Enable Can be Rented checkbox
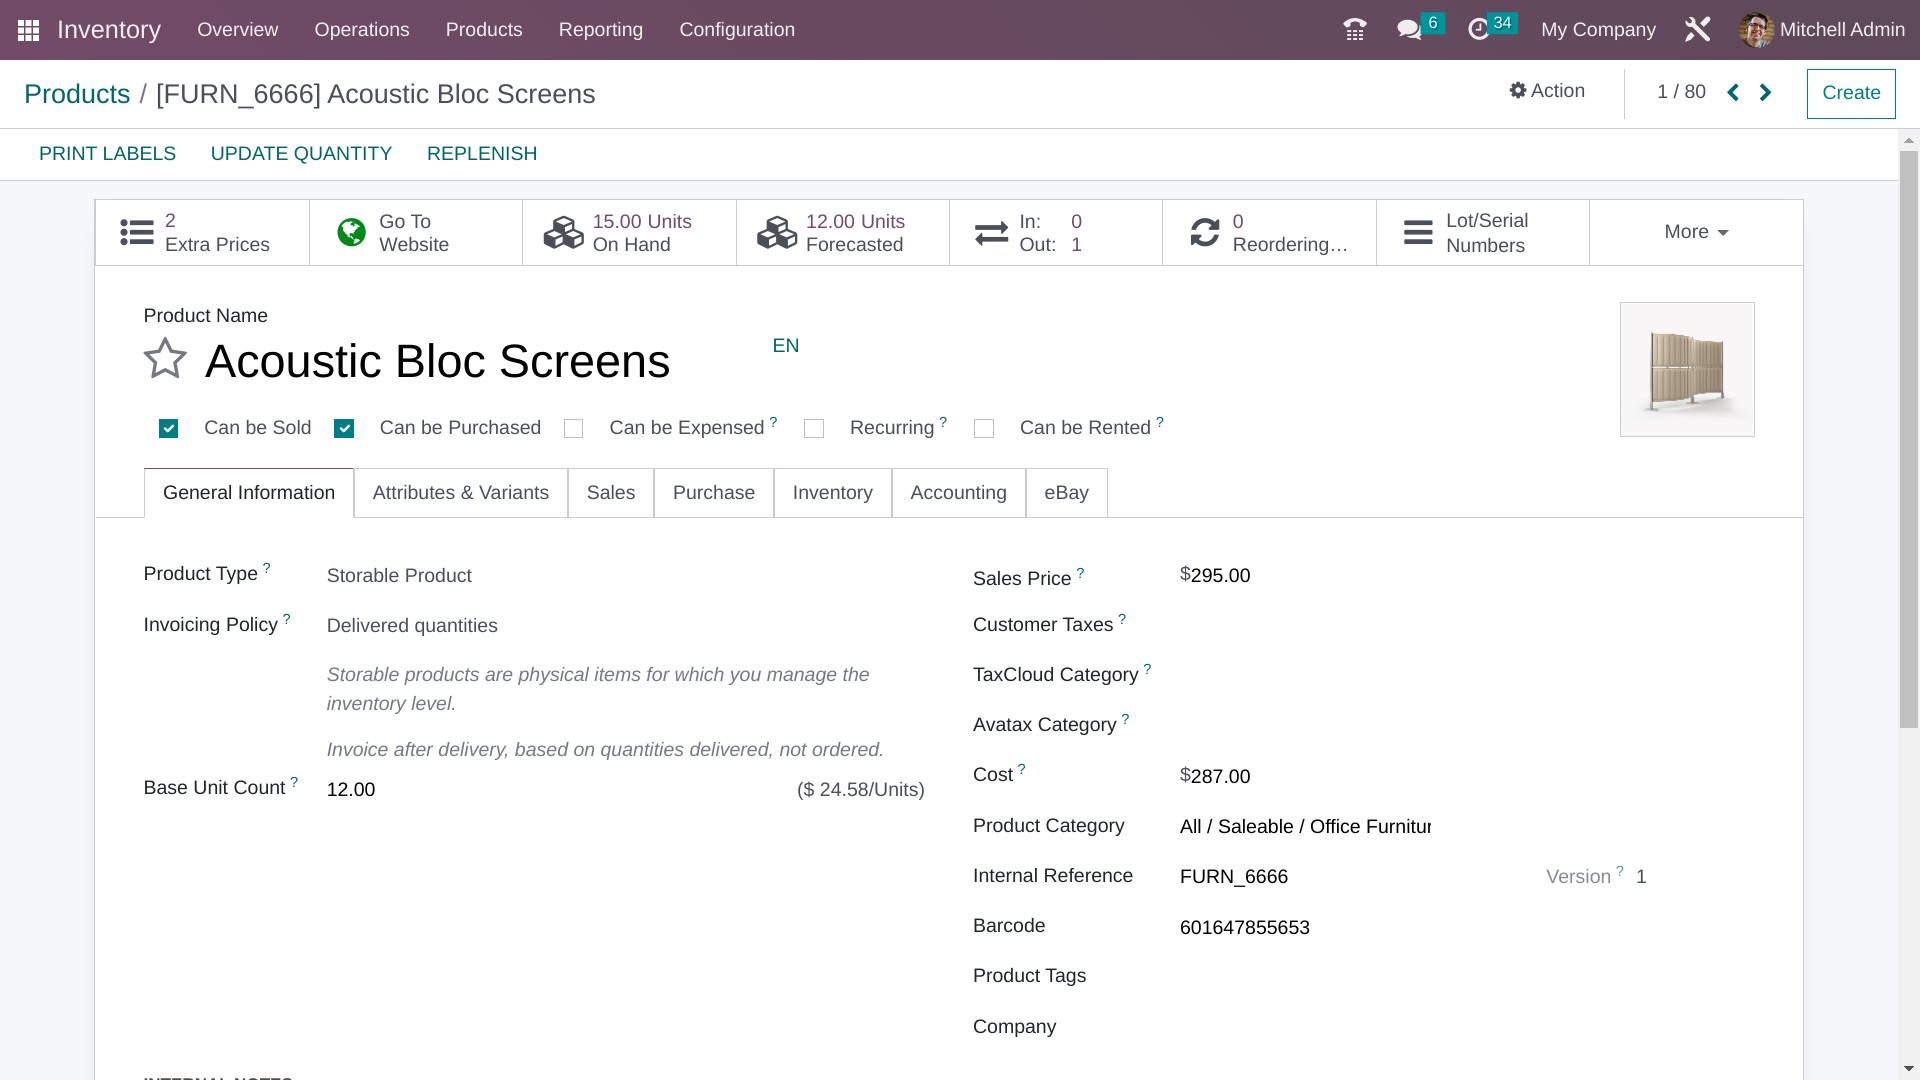Screen dimensions: 1920x1080 [984, 429]
